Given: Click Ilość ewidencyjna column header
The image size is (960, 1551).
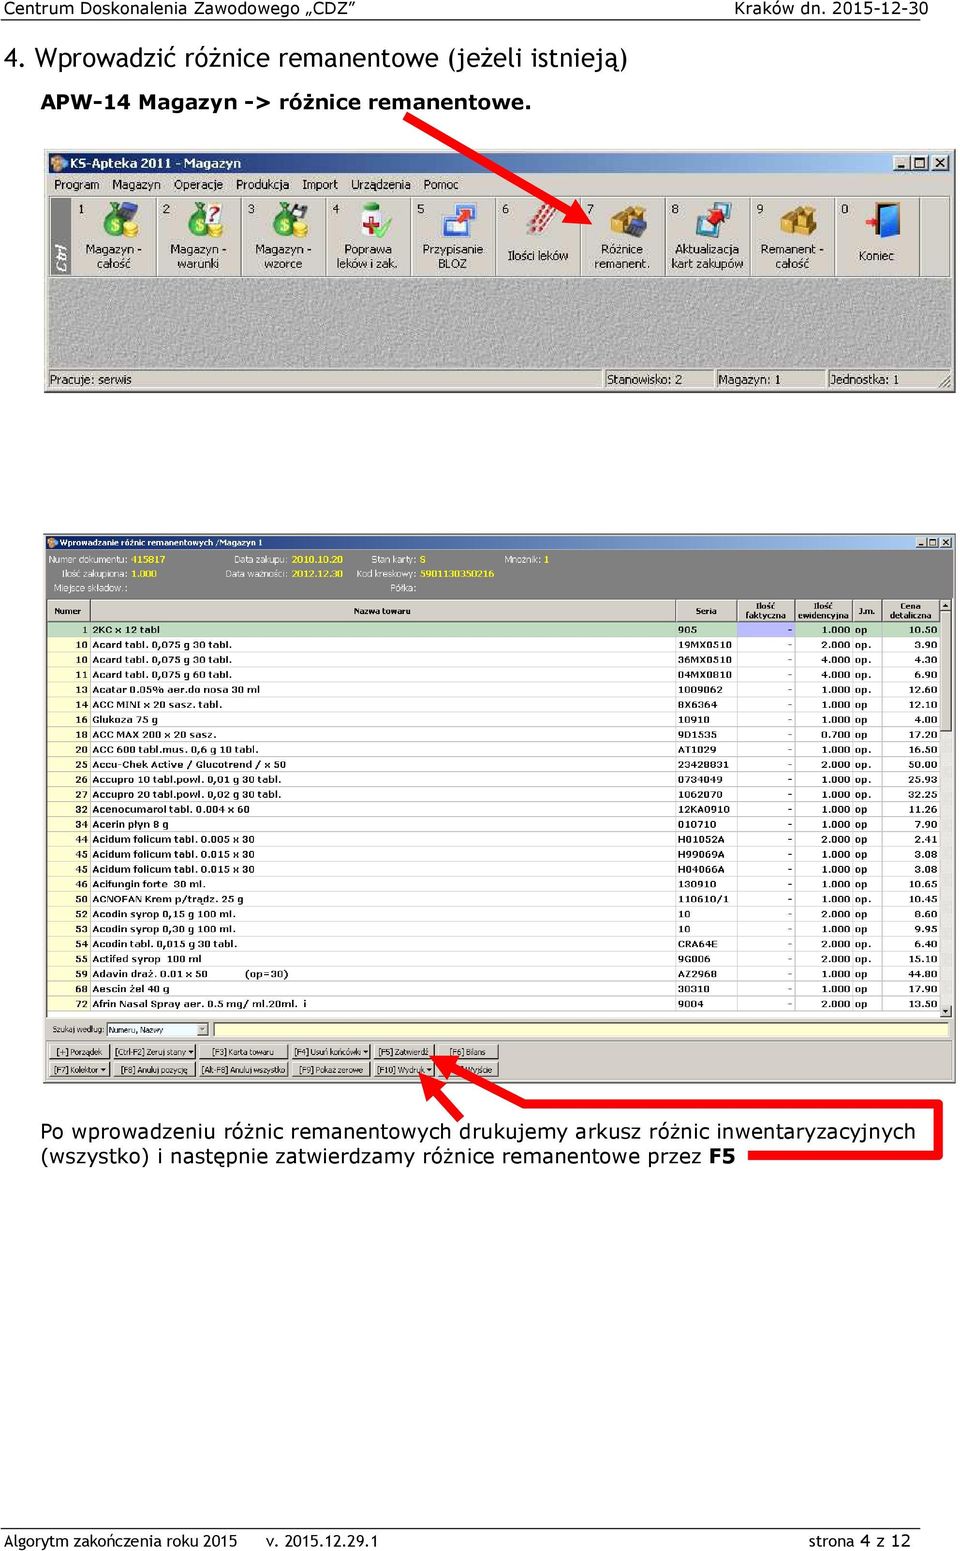Looking at the screenshot, I should 823,611.
